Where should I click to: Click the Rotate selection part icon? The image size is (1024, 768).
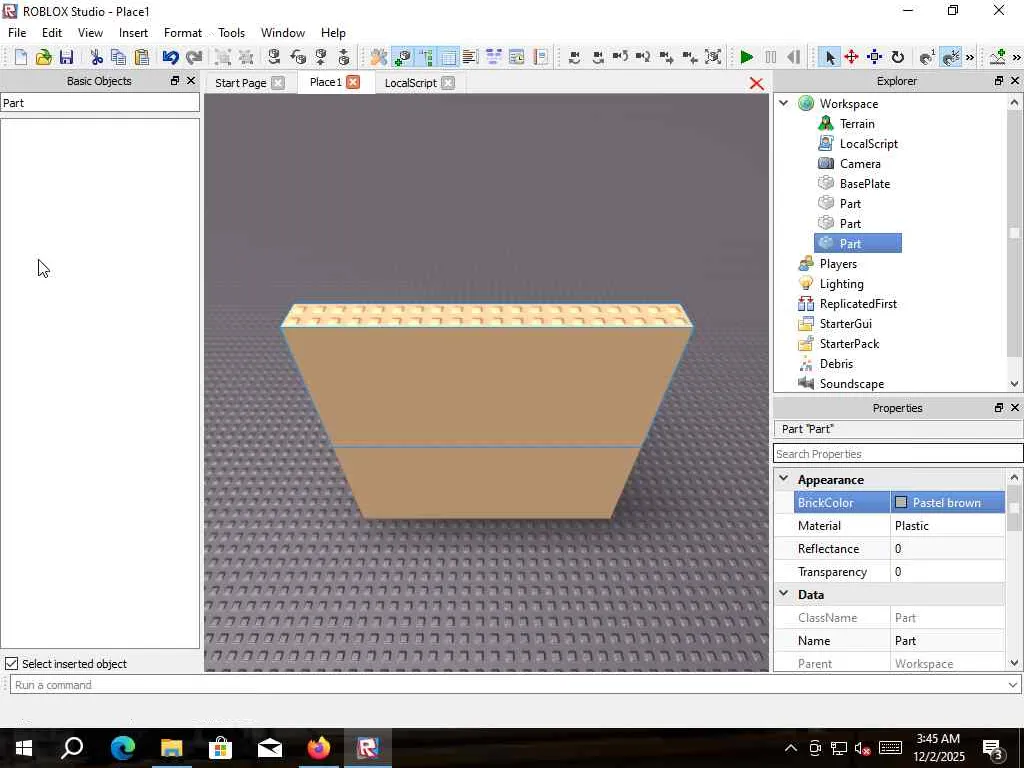click(274, 57)
